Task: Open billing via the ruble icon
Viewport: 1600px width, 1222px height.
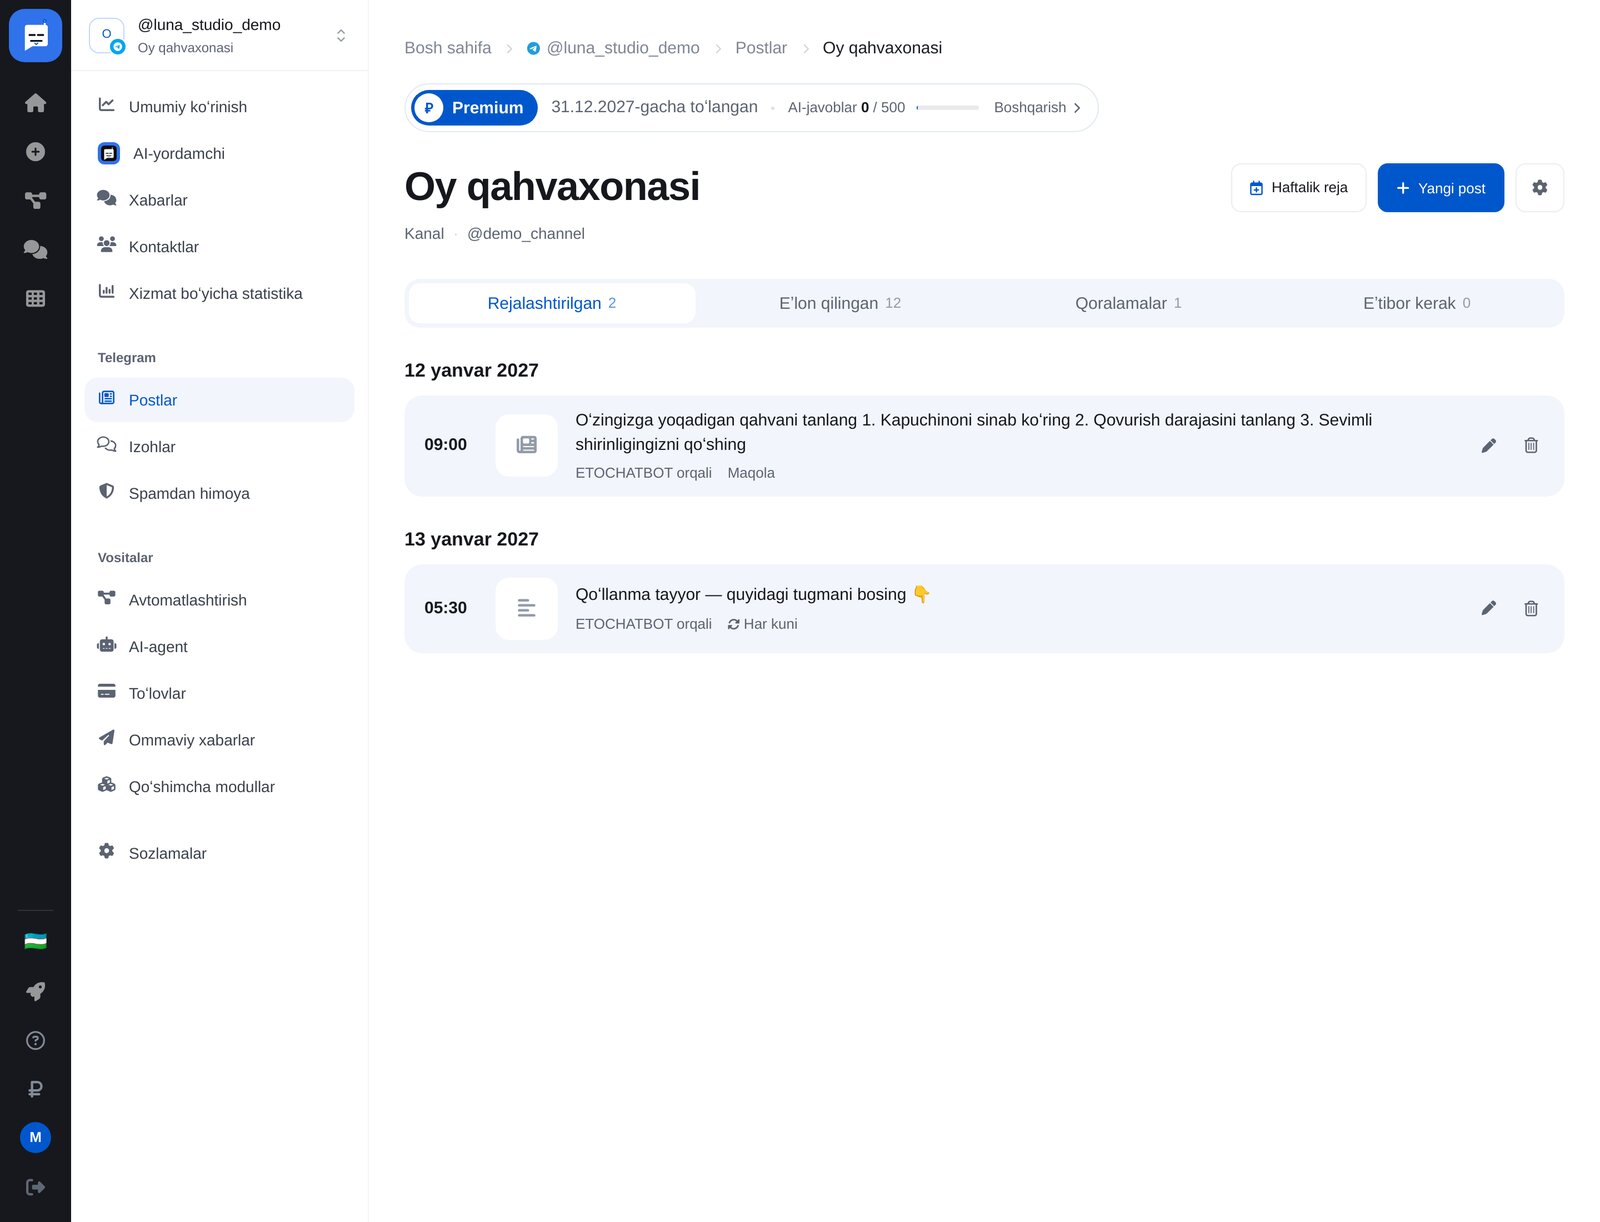Action: [x=35, y=1089]
